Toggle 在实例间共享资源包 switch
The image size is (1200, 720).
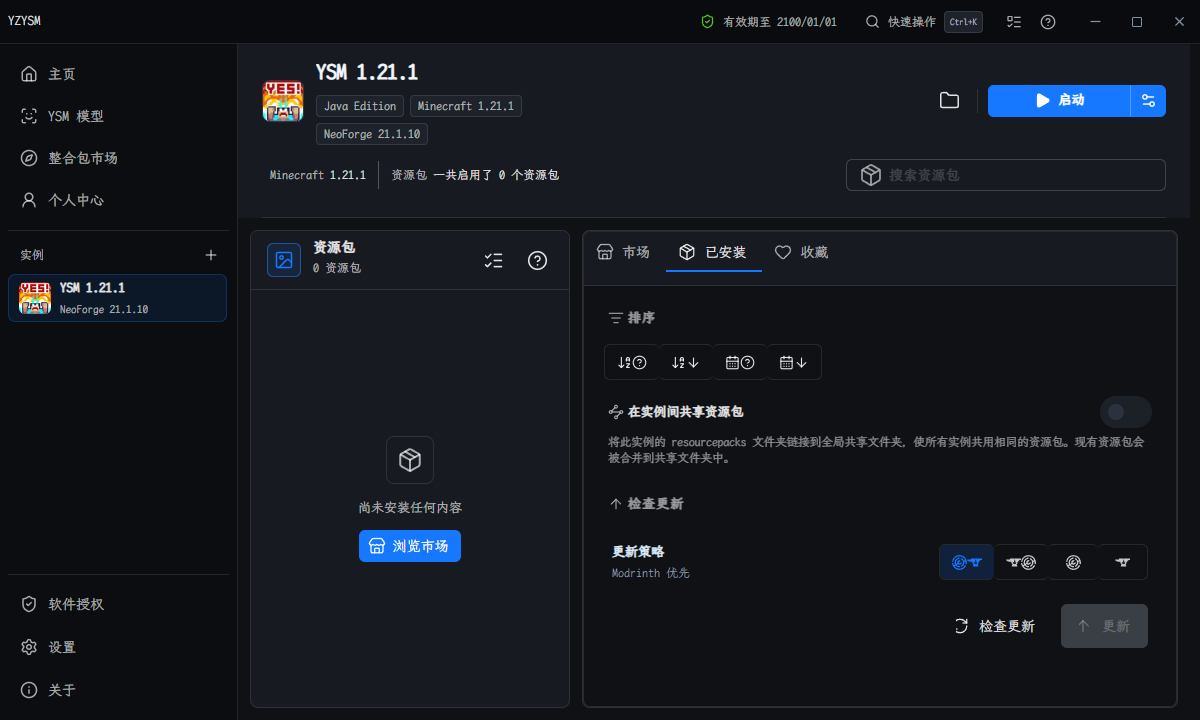point(1126,412)
